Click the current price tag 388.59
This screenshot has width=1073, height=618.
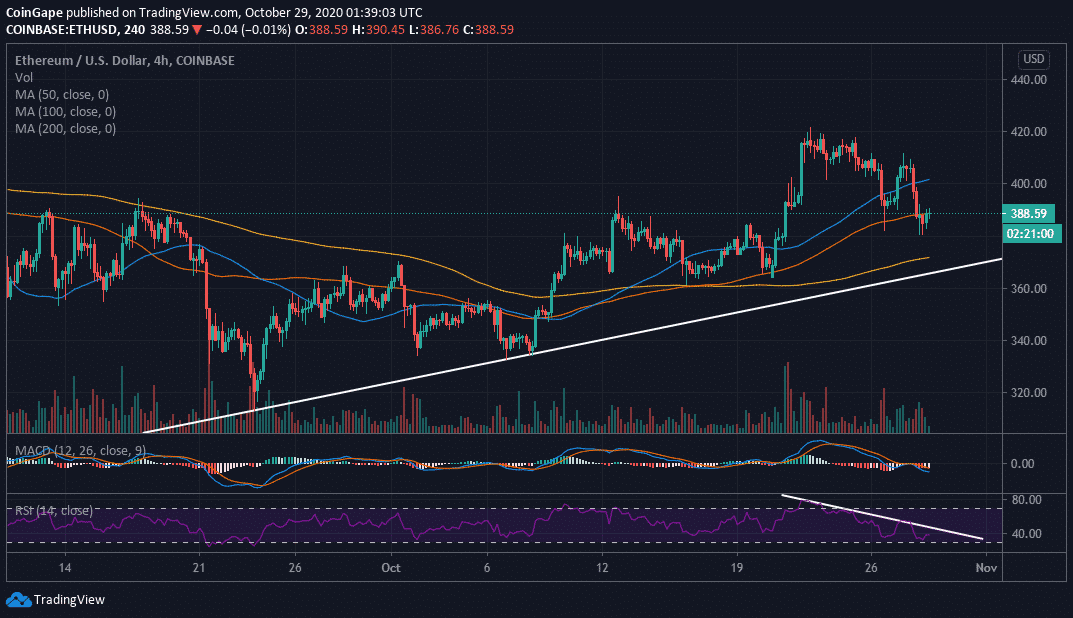tap(1030, 213)
